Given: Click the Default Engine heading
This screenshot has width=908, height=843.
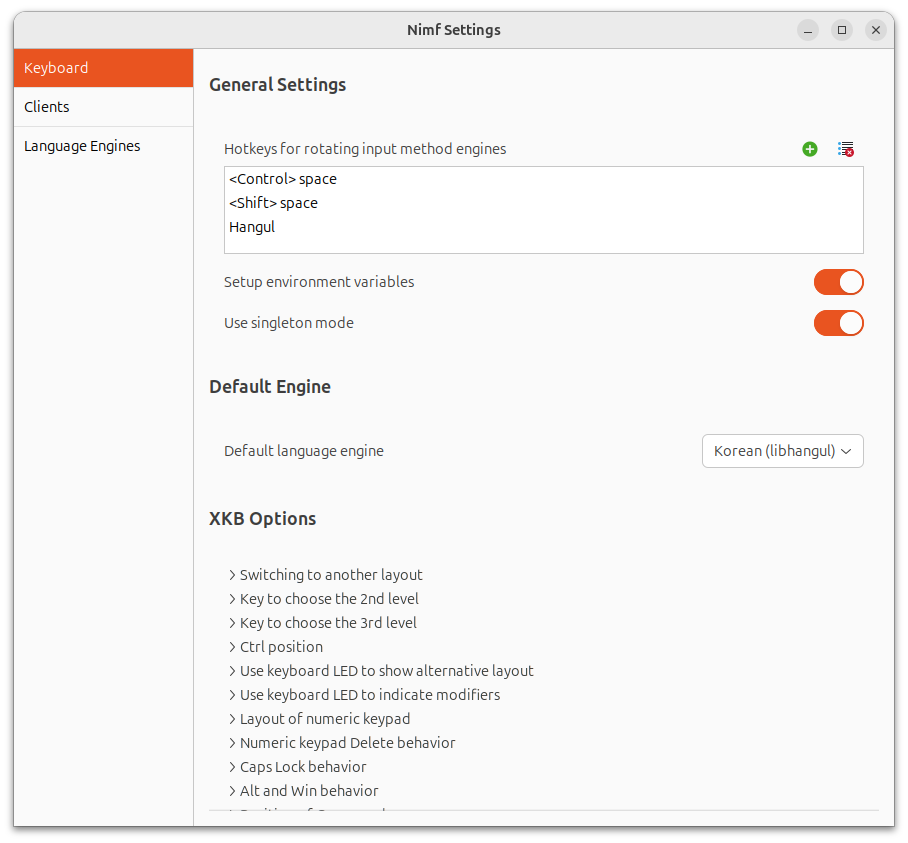Looking at the screenshot, I should click(270, 387).
